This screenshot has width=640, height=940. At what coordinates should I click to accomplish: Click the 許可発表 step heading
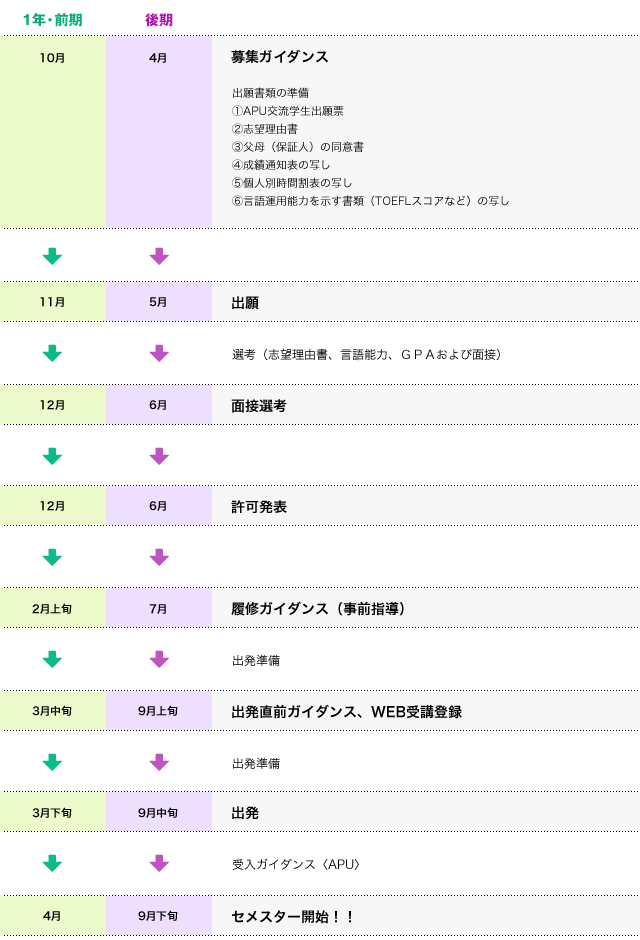click(x=258, y=507)
